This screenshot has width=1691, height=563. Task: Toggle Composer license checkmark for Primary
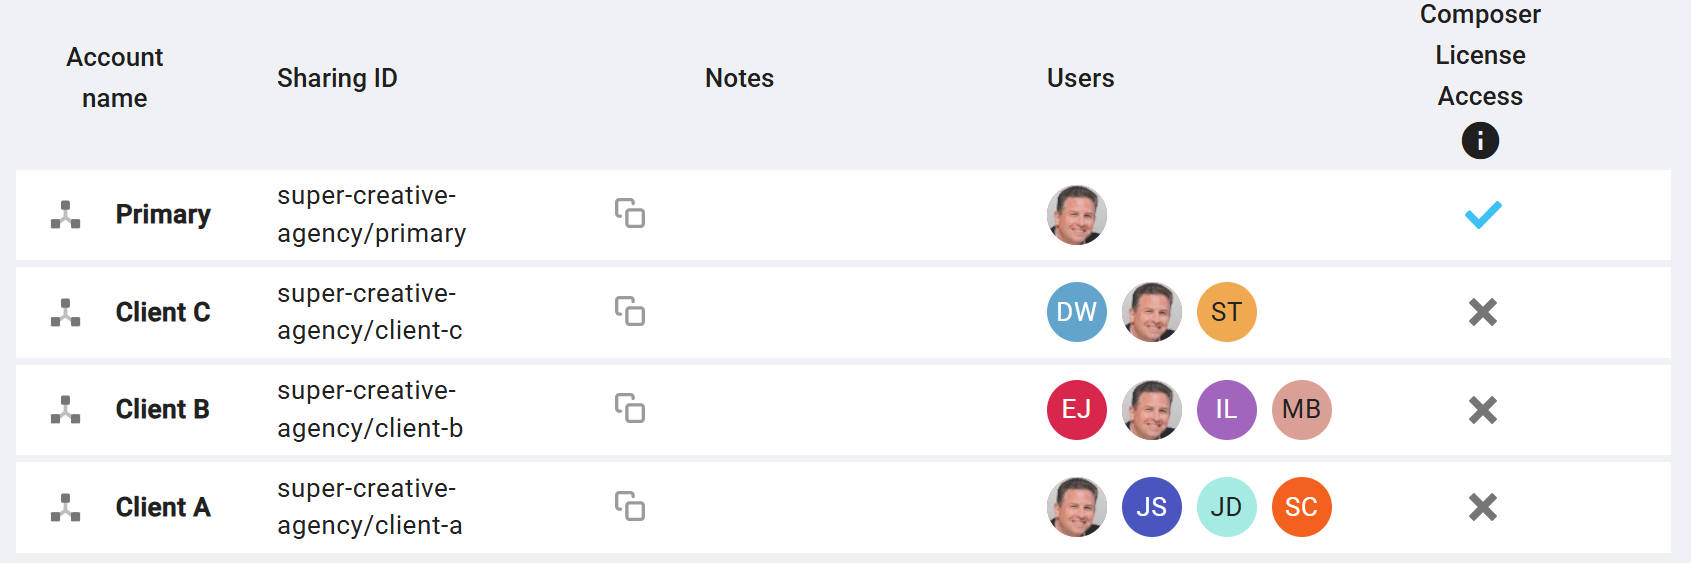pos(1483,215)
